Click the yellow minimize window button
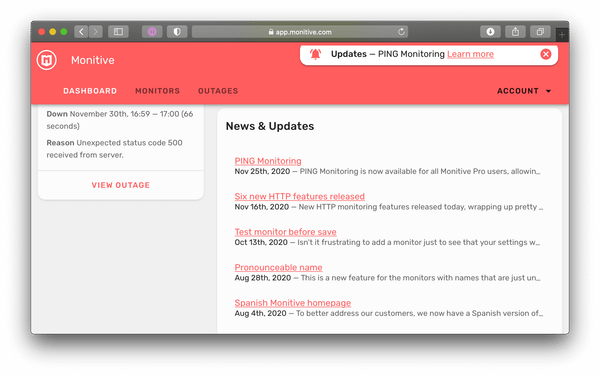This screenshot has height=375, width=600. [53, 32]
